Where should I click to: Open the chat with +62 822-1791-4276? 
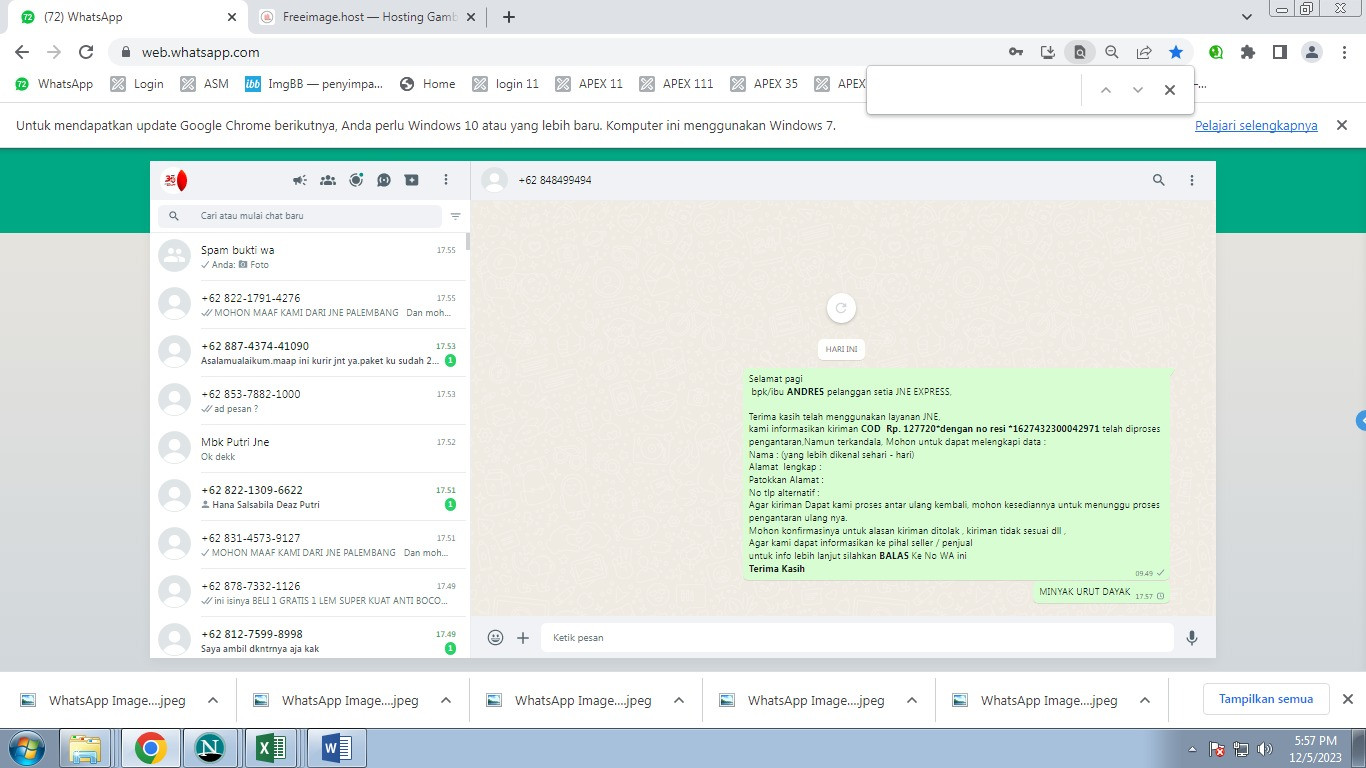point(308,305)
